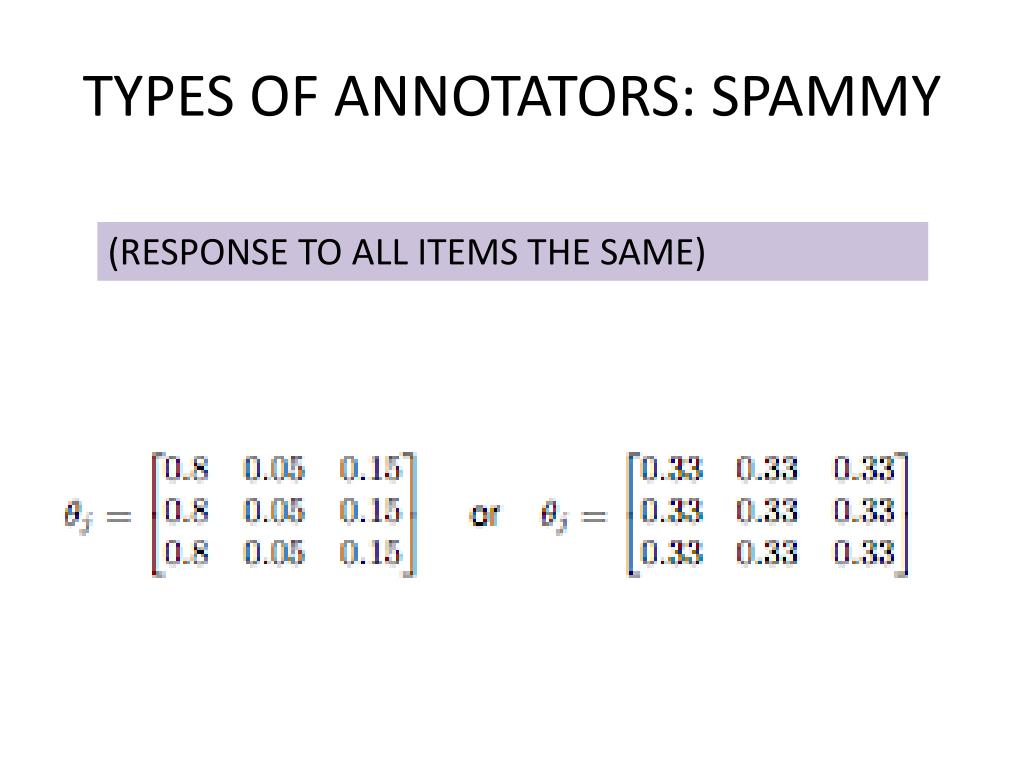Select the left theta j symbol
Screen dimensions: 1024x768
(x=76, y=516)
